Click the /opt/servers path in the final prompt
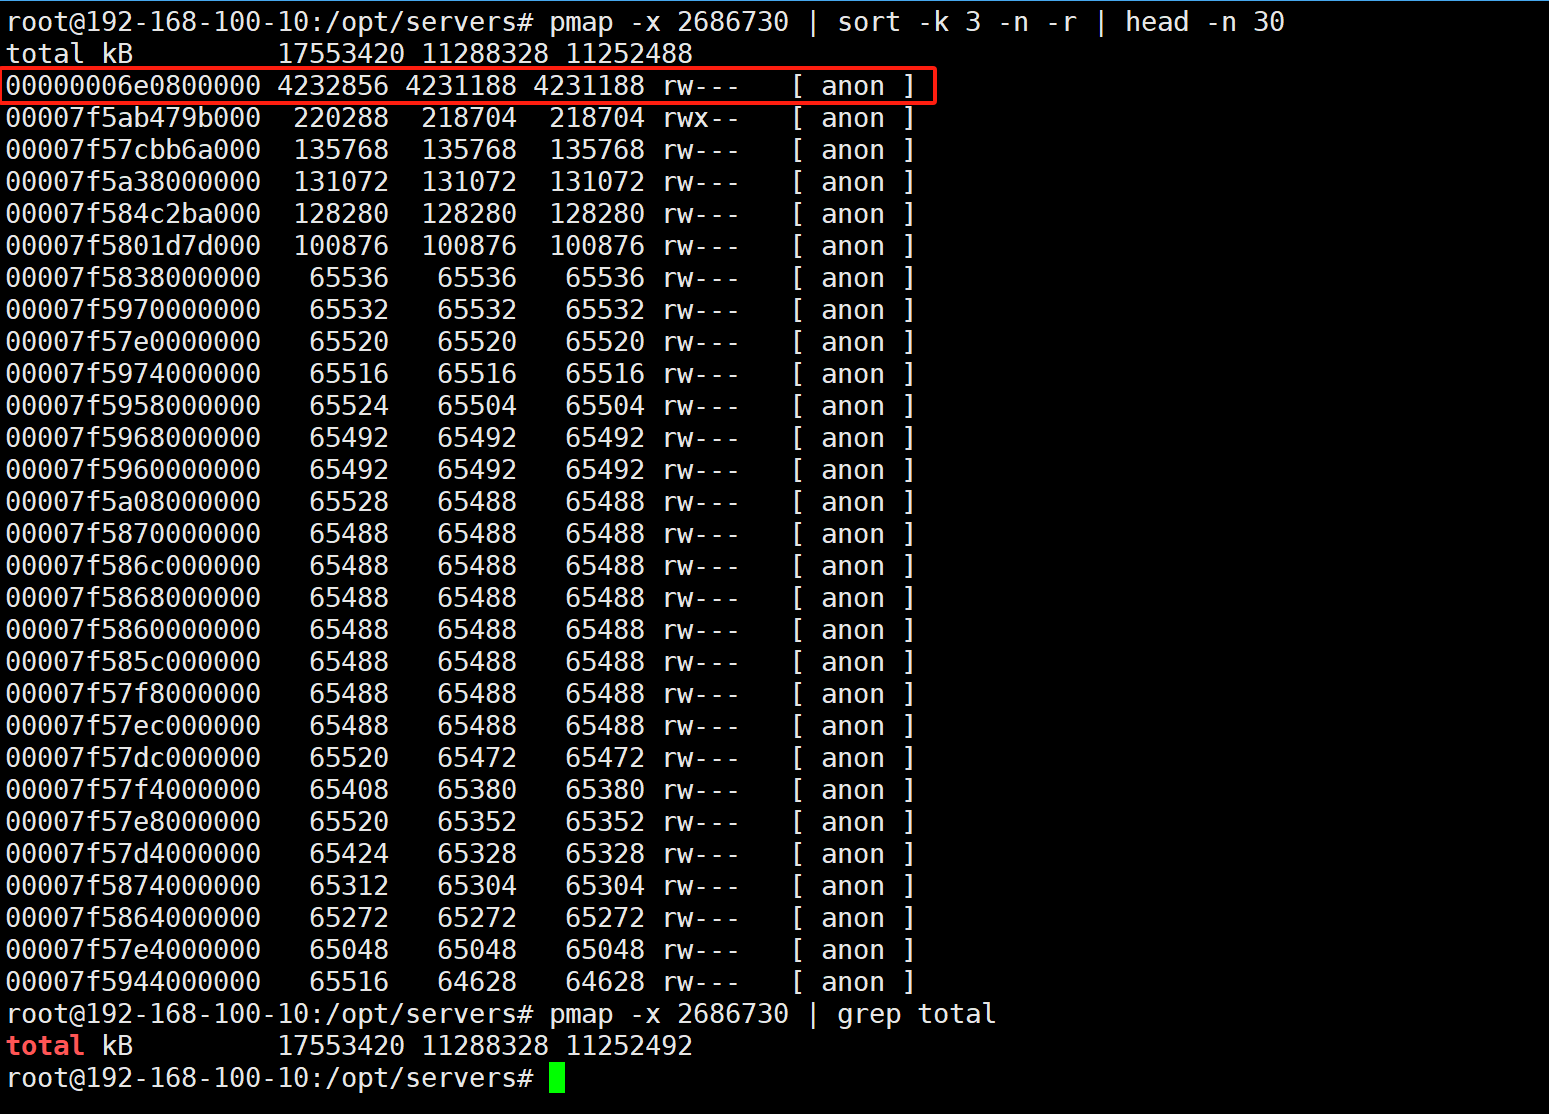Screen dimensions: 1549x1114 pos(420,1078)
